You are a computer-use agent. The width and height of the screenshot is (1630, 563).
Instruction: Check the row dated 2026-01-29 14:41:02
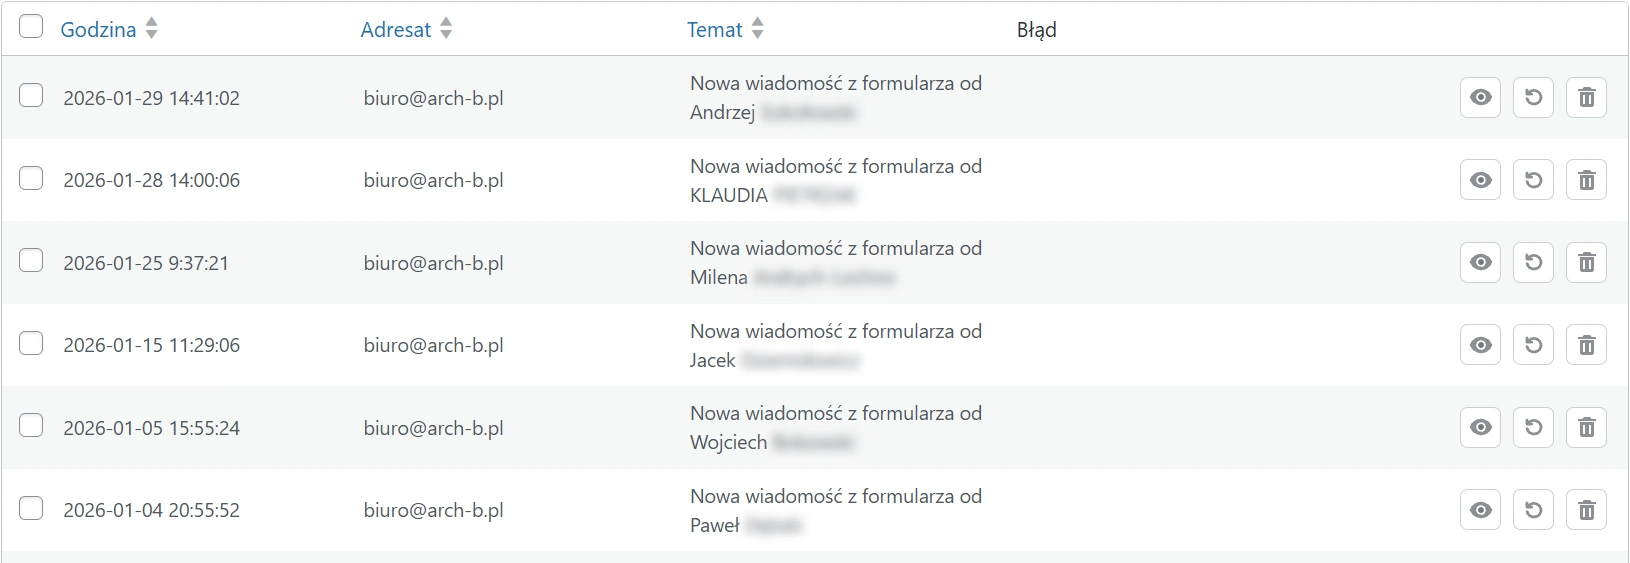[31, 96]
